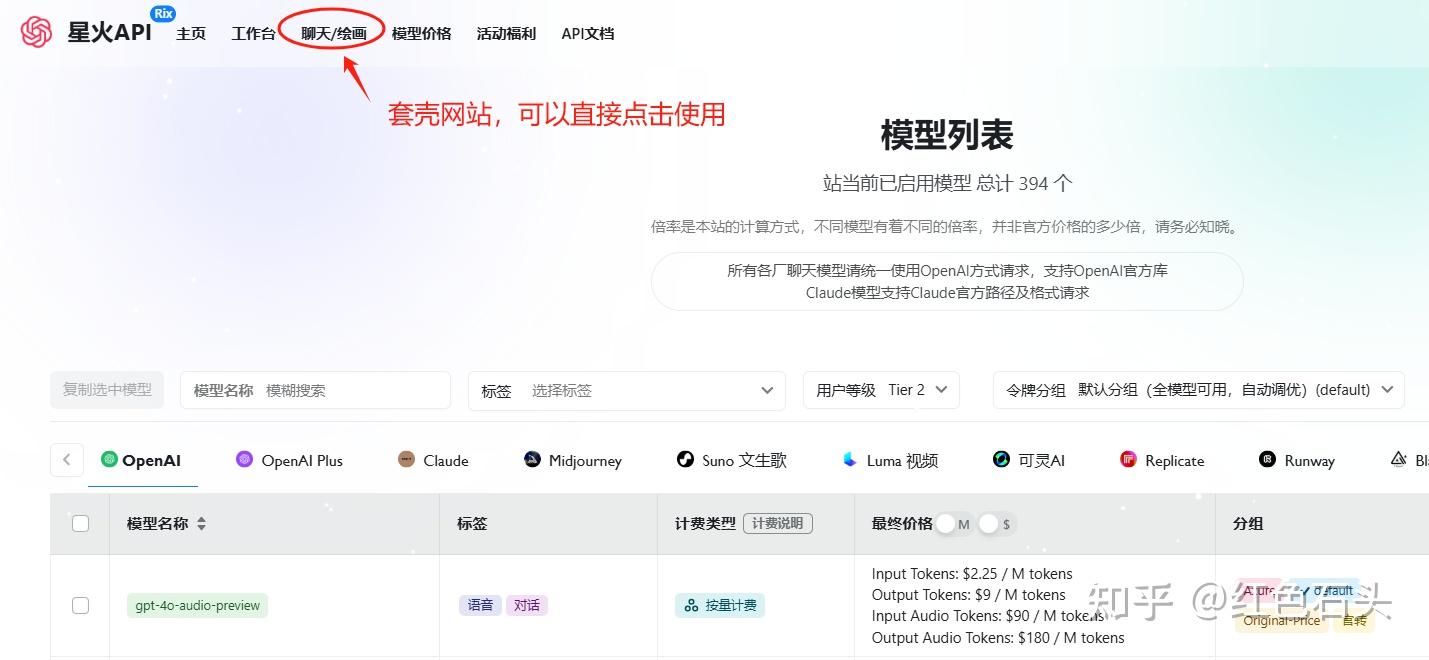Click the gpt-4o-audio-preview model link
1429x660 pixels.
pos(197,605)
